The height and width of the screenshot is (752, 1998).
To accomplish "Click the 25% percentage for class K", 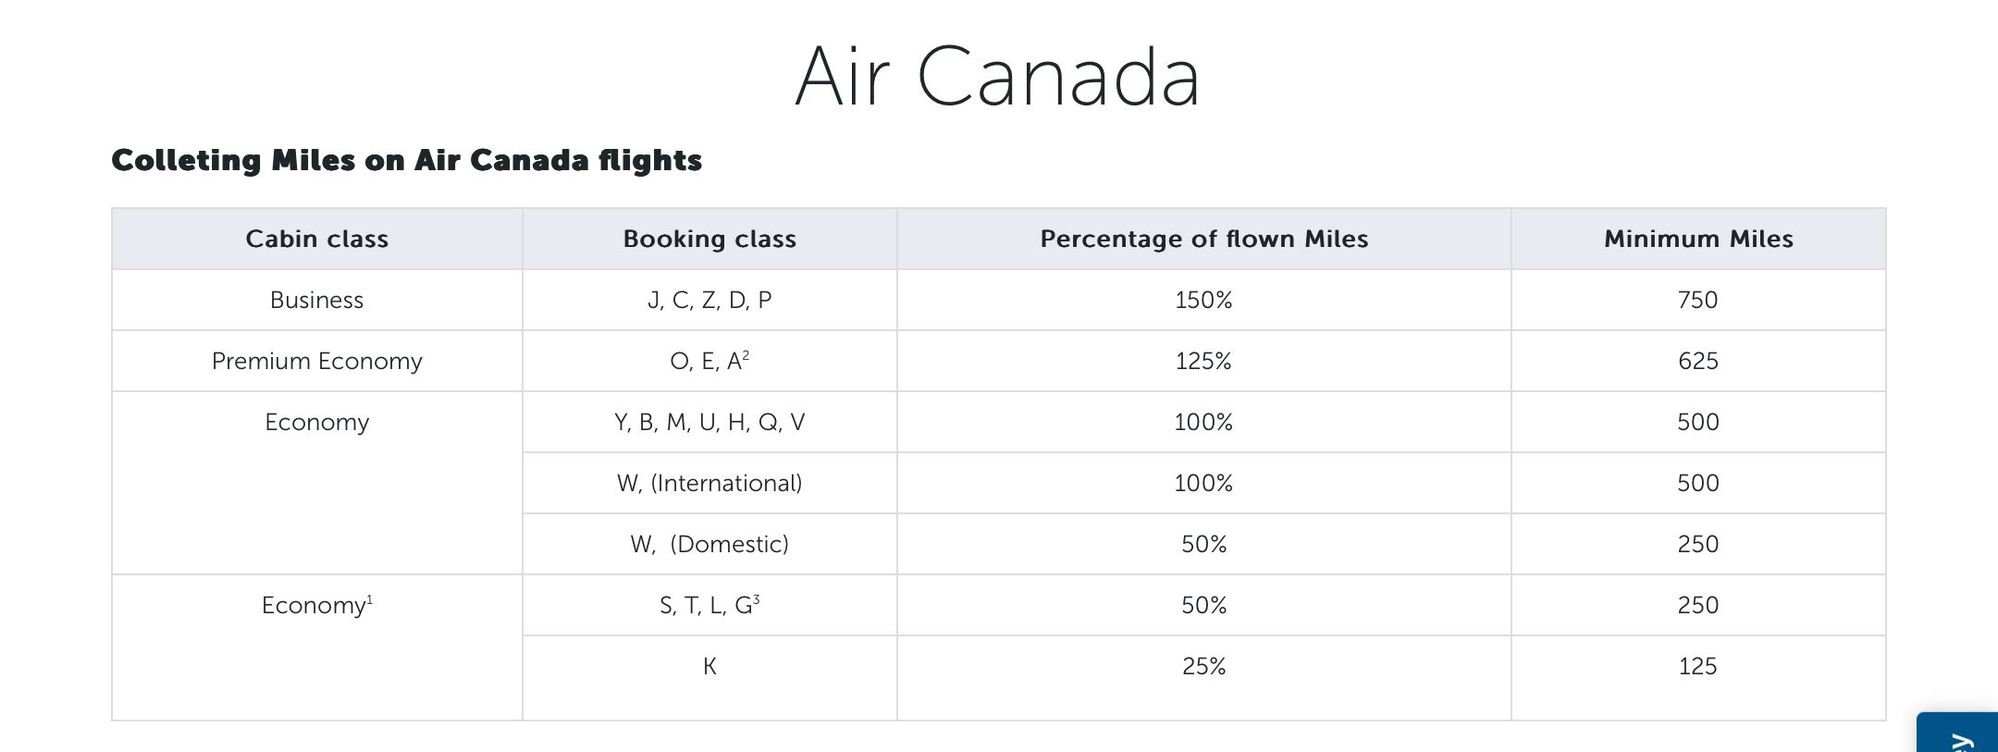I will pos(1203,666).
